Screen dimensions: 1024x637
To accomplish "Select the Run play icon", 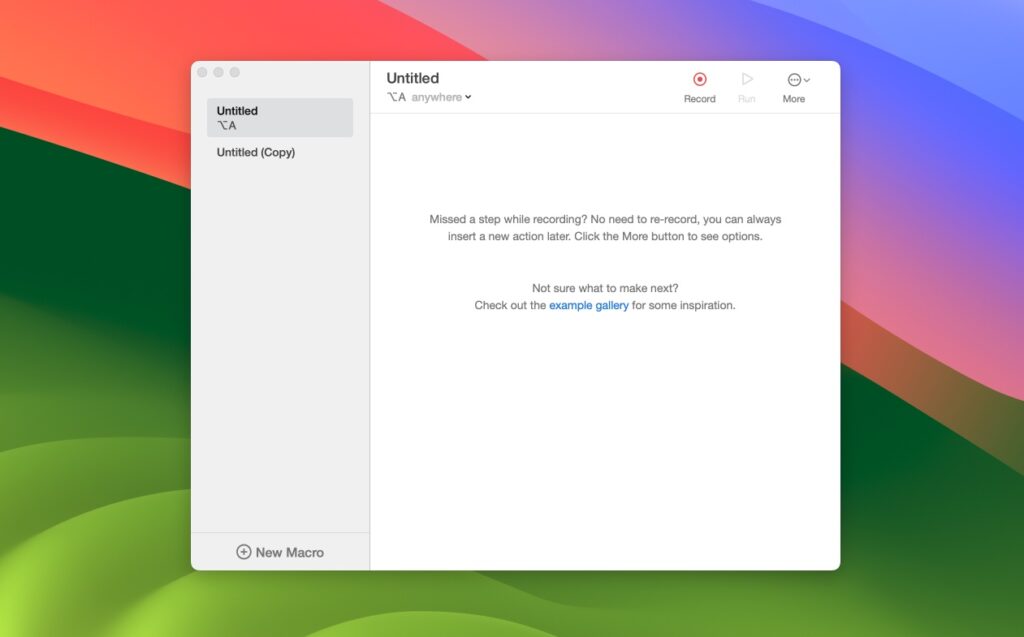I will [747, 80].
